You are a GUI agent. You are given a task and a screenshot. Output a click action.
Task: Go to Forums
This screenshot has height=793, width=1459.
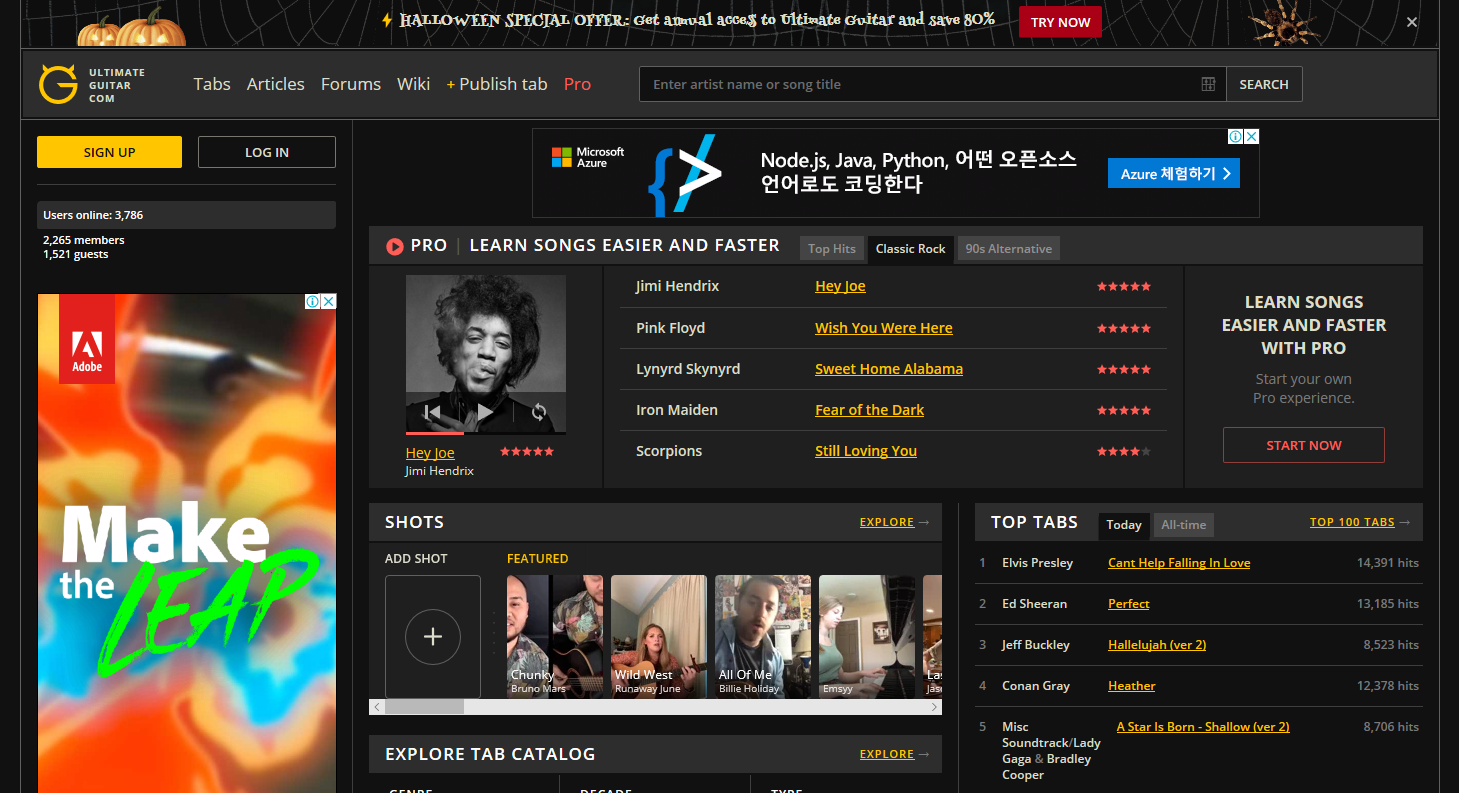coord(351,84)
